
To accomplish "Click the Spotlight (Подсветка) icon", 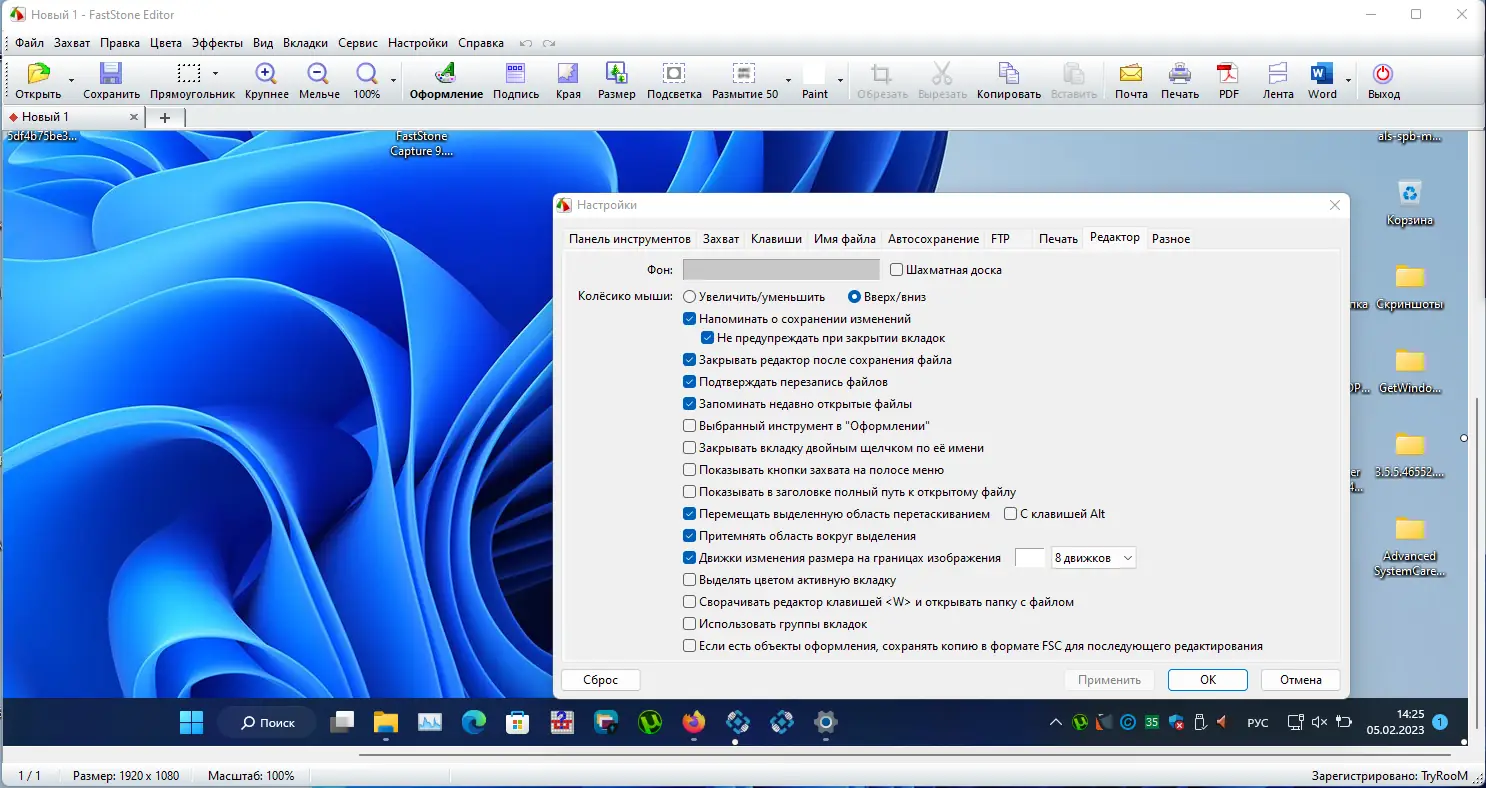I will pyautogui.click(x=674, y=74).
